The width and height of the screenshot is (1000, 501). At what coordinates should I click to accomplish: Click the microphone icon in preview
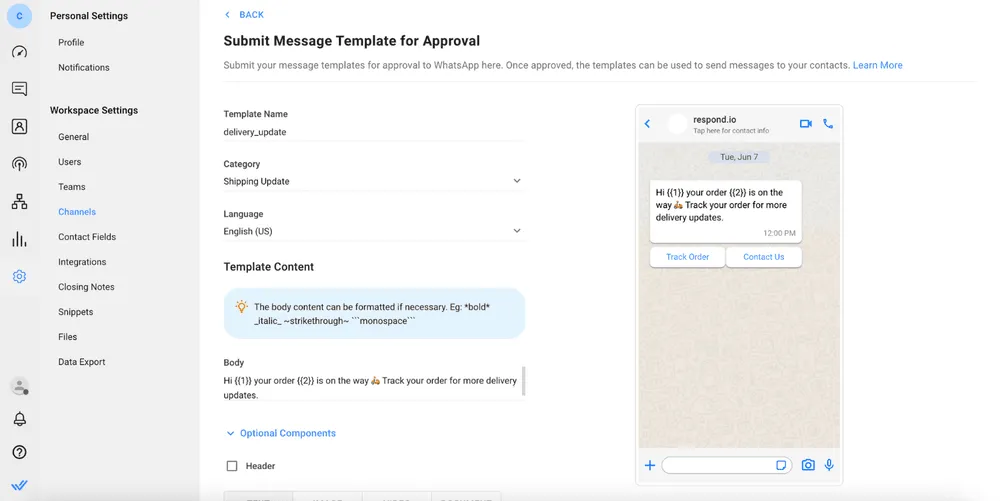(x=829, y=465)
